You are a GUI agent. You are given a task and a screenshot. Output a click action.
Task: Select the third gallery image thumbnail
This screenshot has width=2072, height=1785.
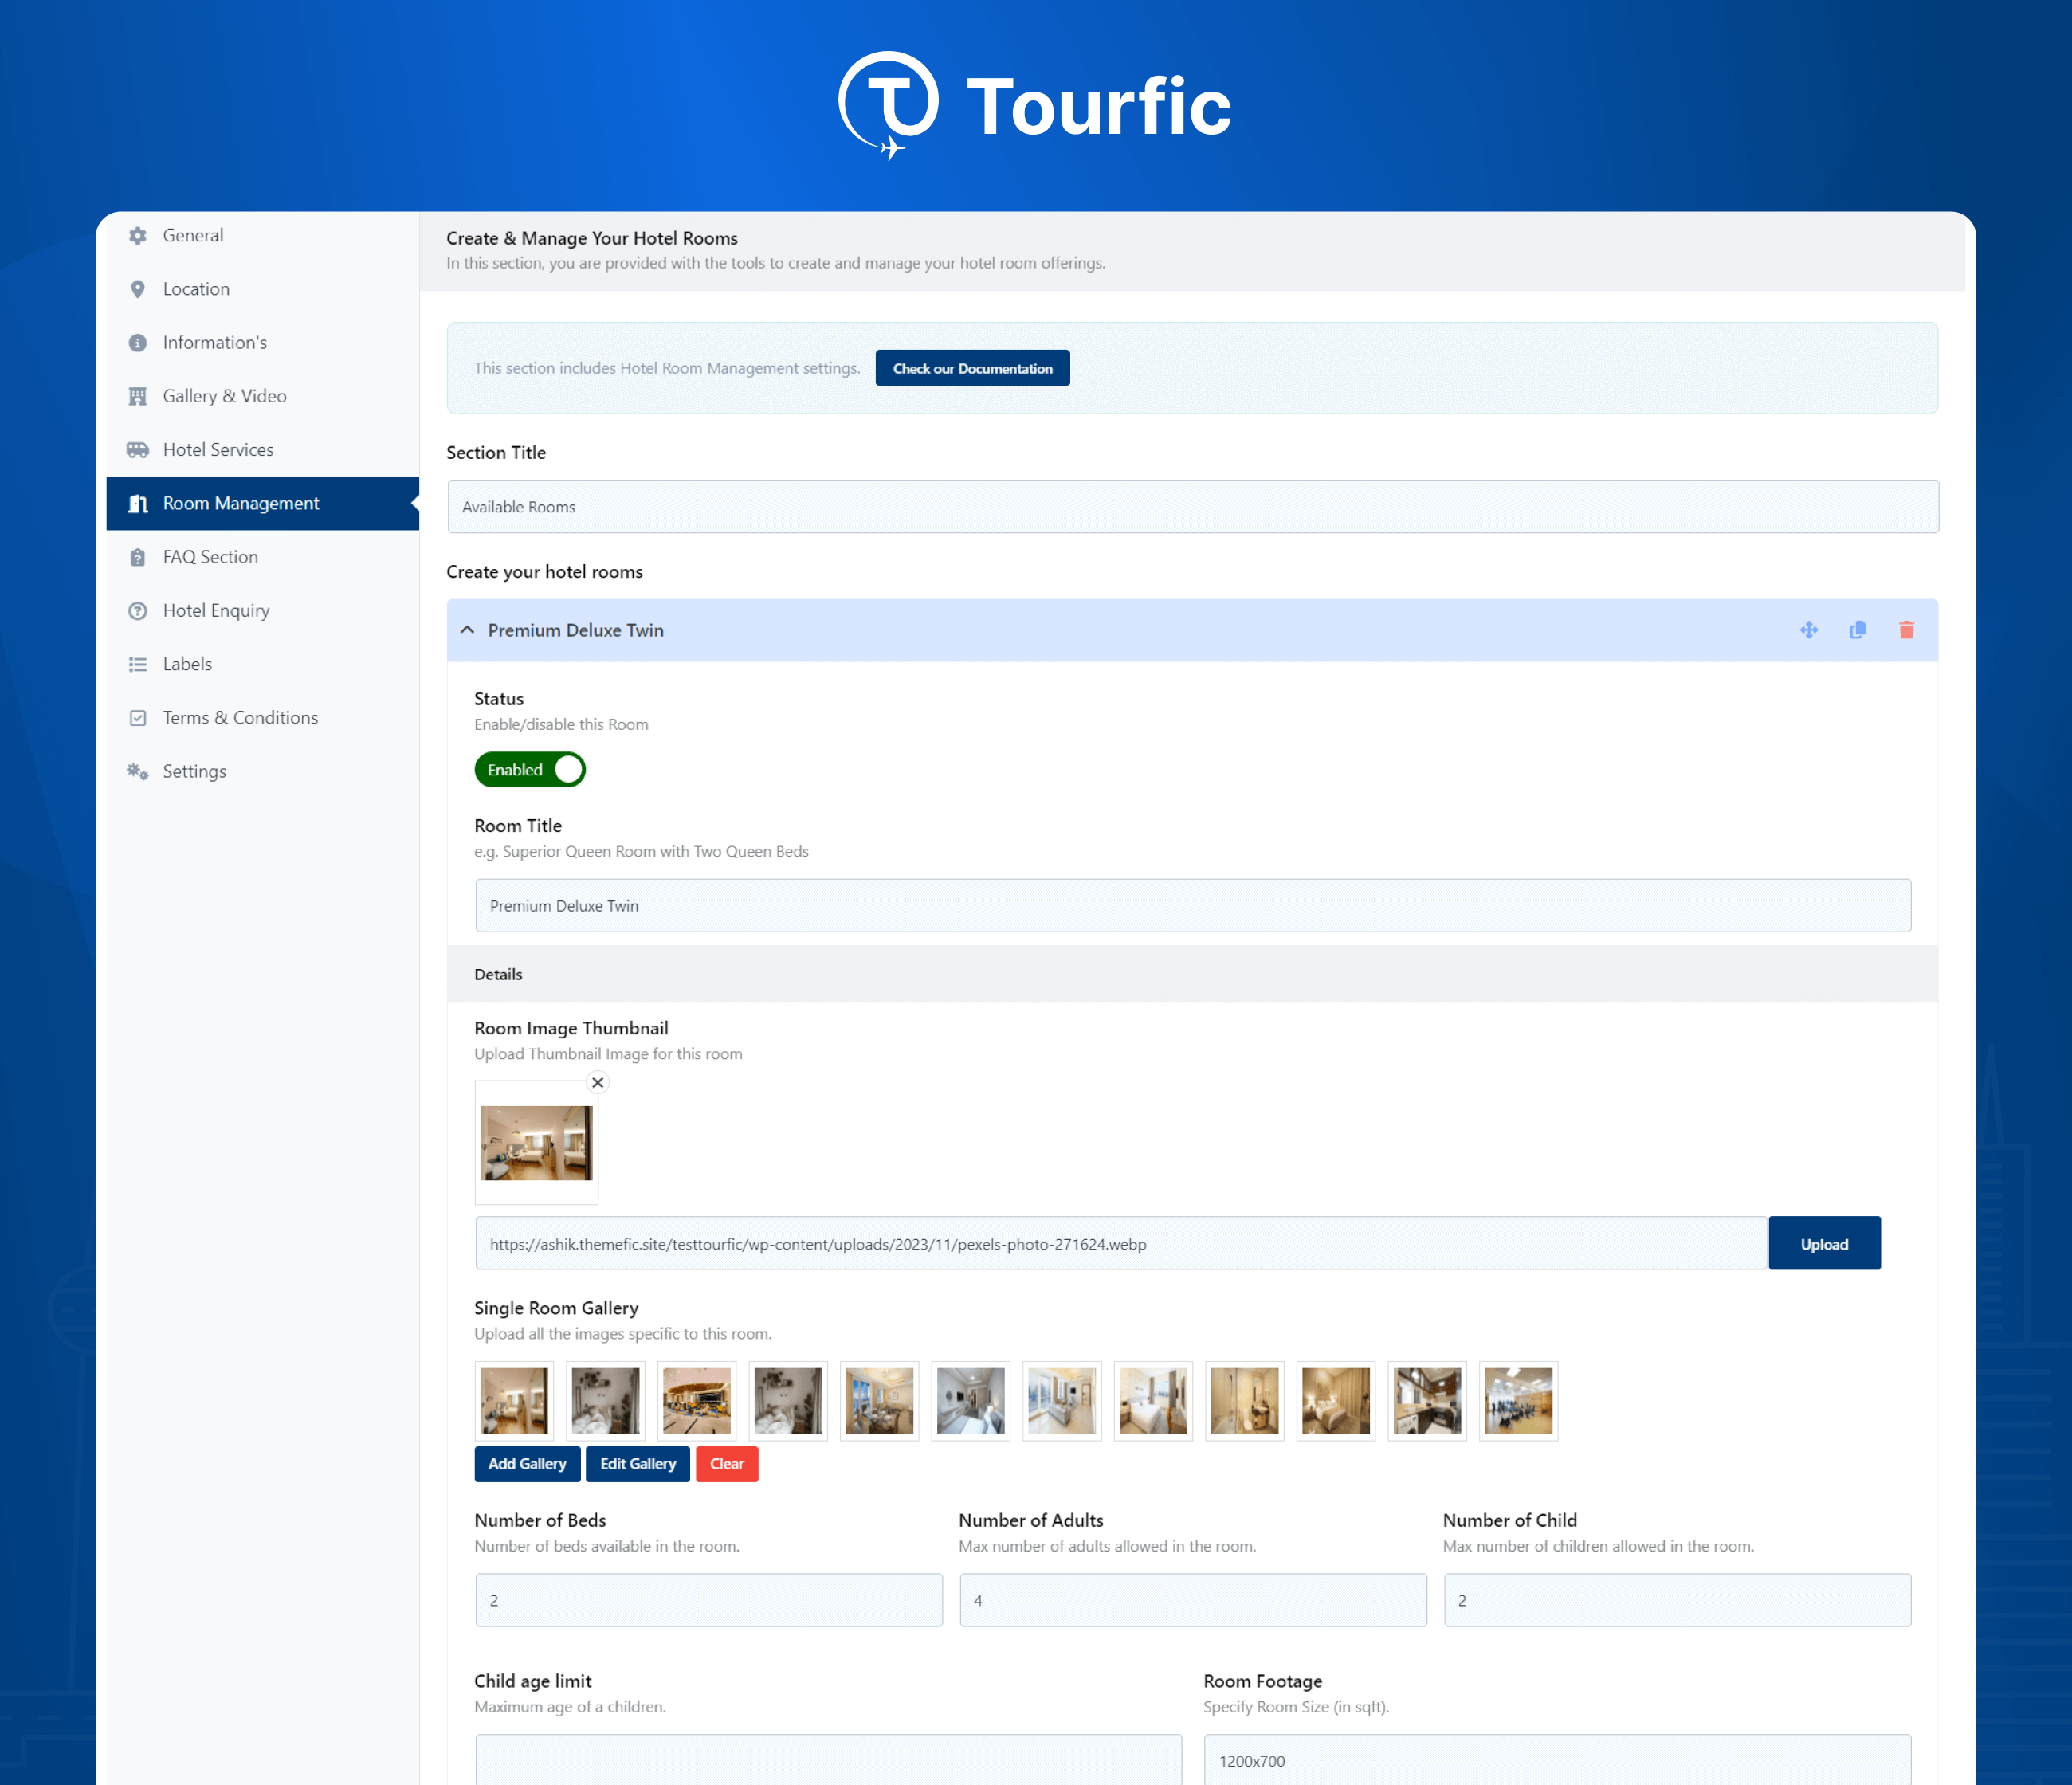click(x=697, y=1401)
